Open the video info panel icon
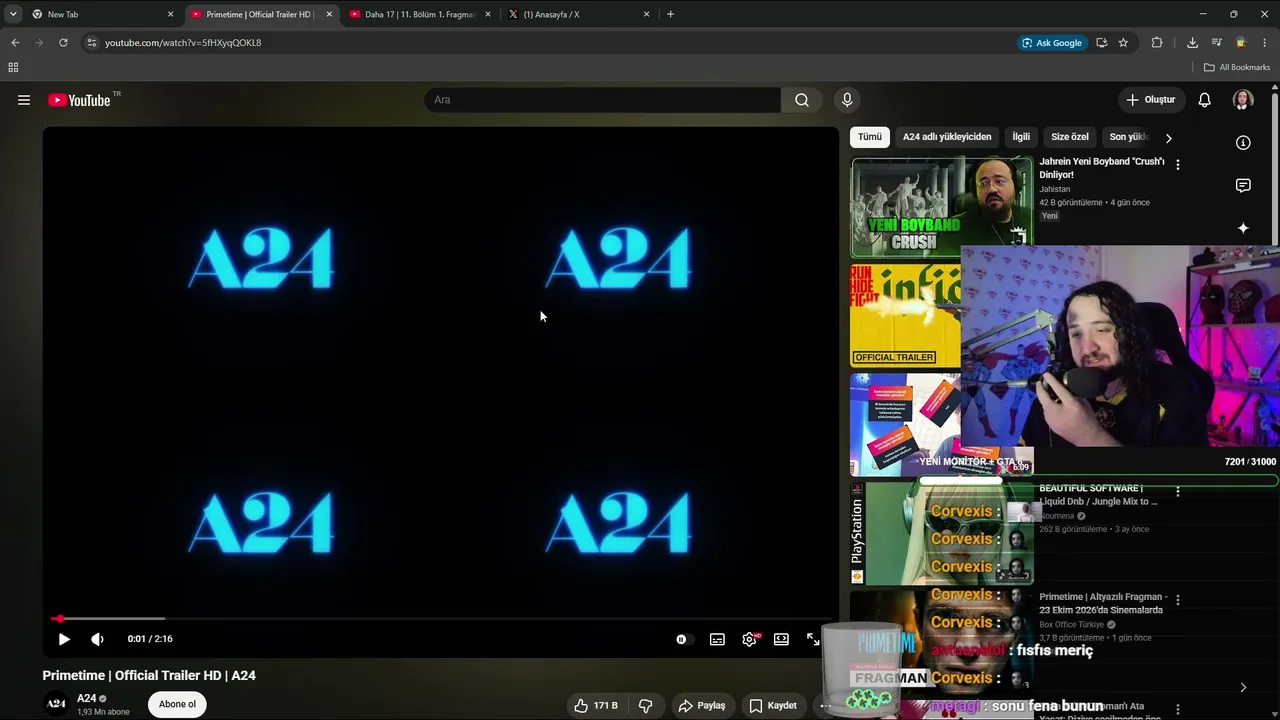 point(1243,143)
